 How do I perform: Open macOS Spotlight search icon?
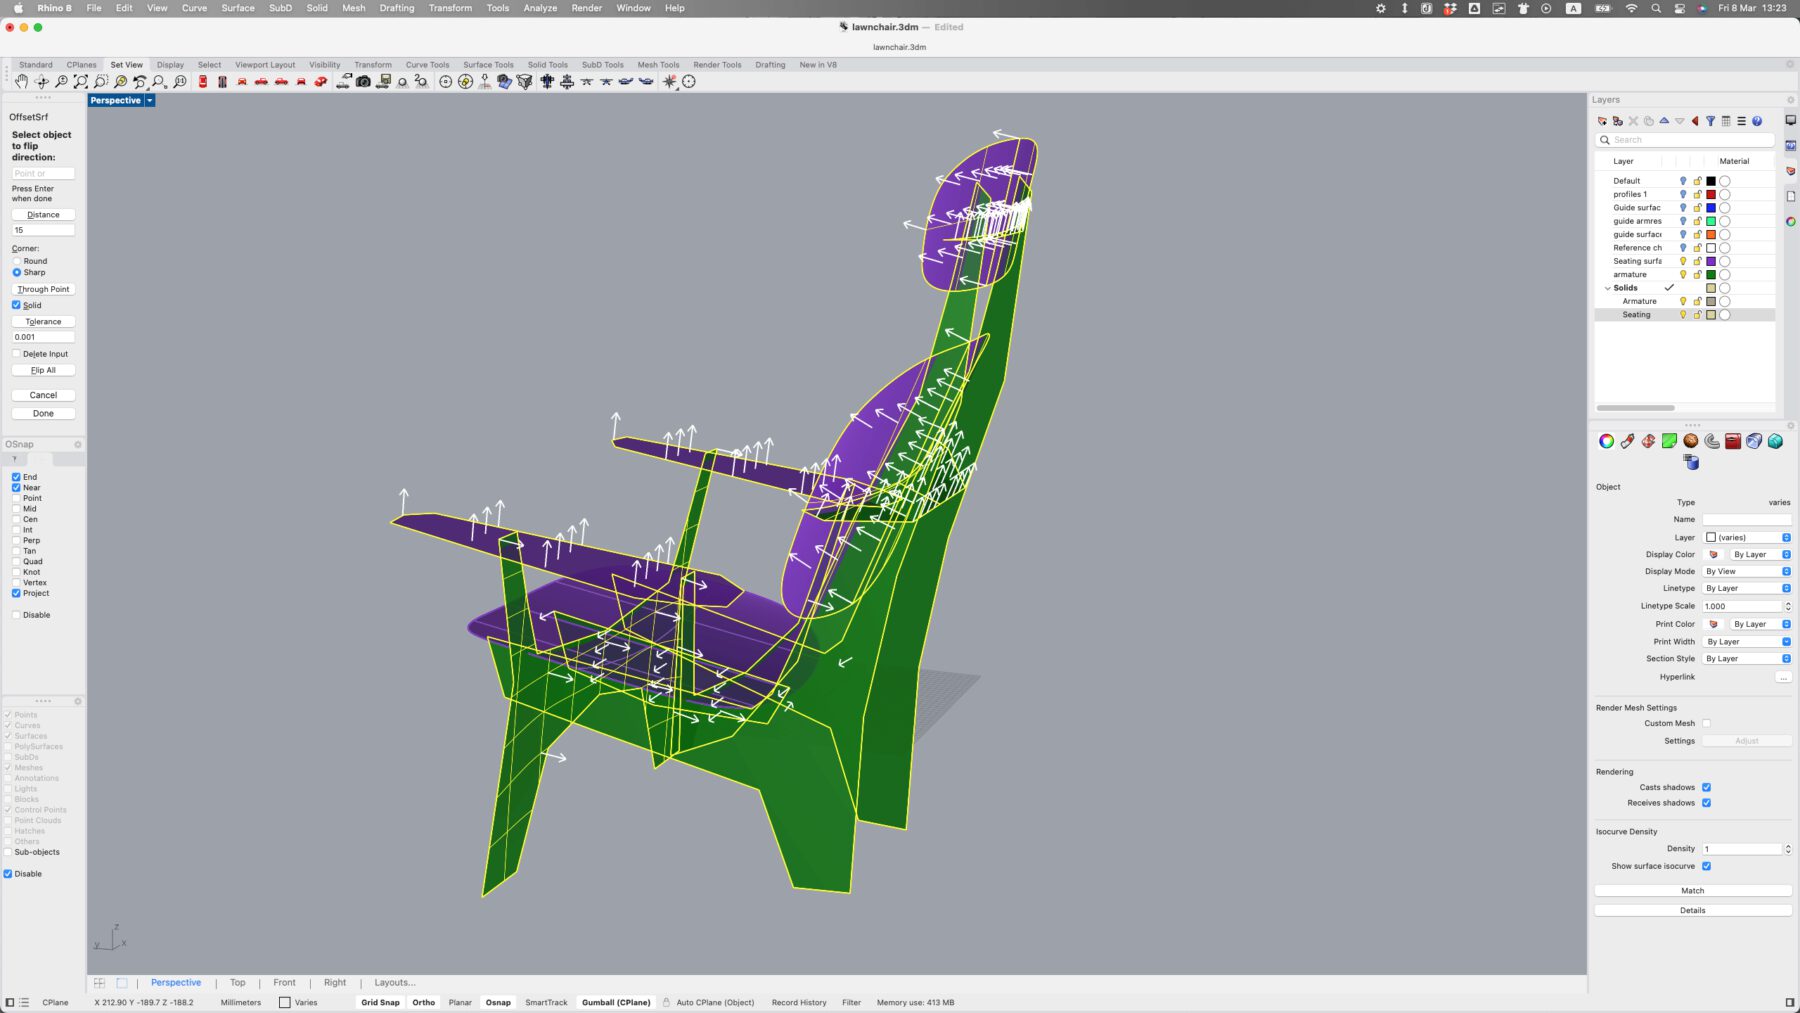click(x=1656, y=8)
